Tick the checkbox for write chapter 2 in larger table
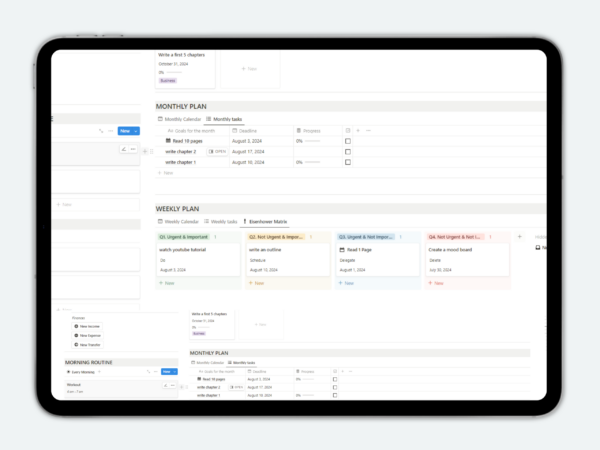This screenshot has width=600, height=450. coord(348,152)
